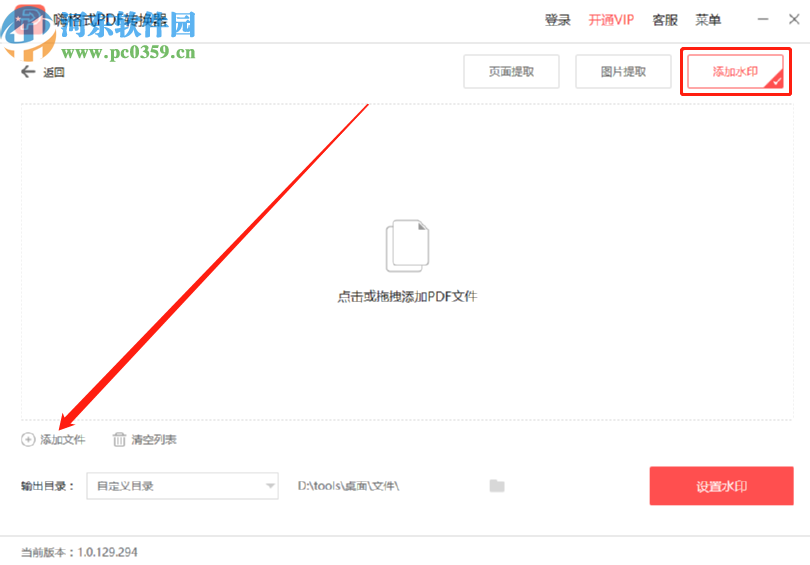810x565 pixels.
Task: Click the version text 1.0.129.294
Action: (x=107, y=552)
